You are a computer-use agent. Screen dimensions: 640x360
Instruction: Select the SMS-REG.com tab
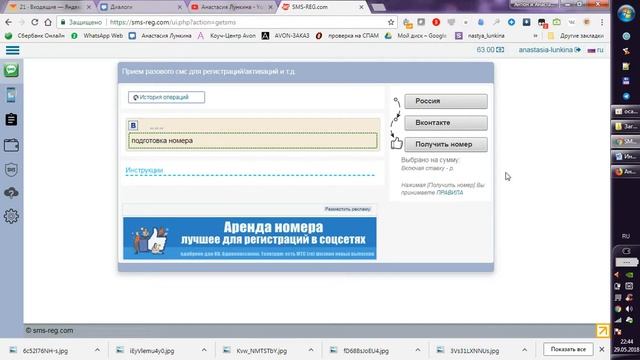pos(318,7)
